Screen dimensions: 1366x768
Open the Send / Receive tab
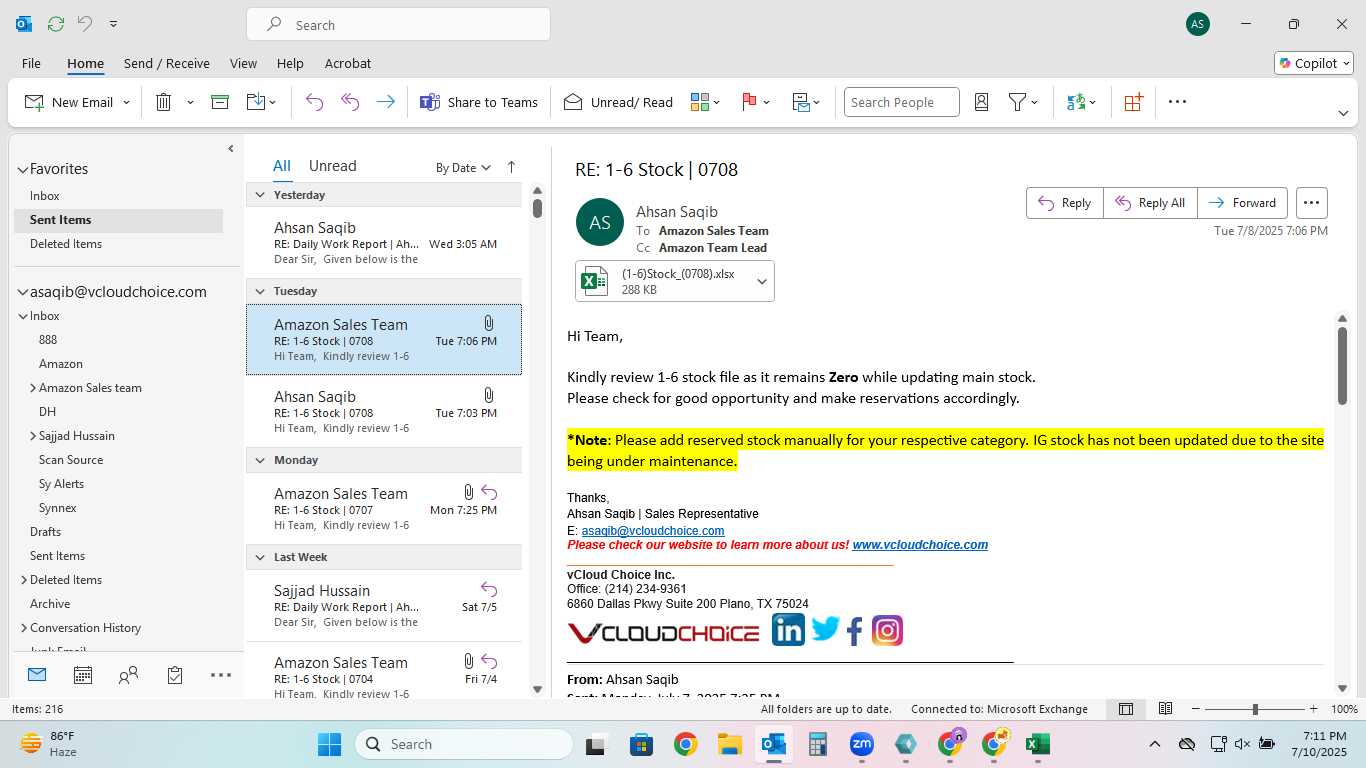[167, 63]
